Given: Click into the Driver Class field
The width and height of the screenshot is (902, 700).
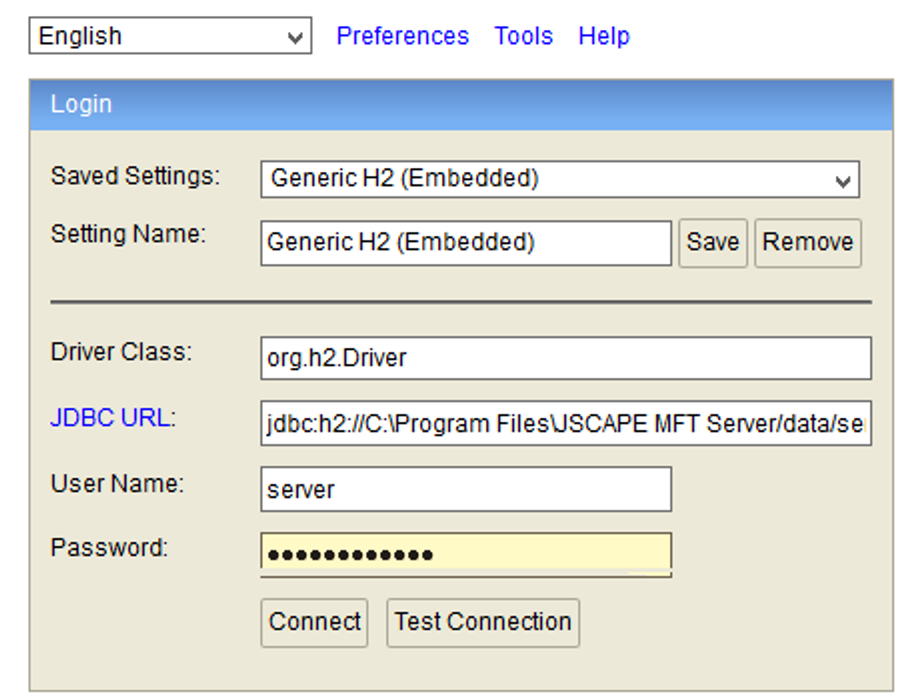Looking at the screenshot, I should tap(566, 358).
